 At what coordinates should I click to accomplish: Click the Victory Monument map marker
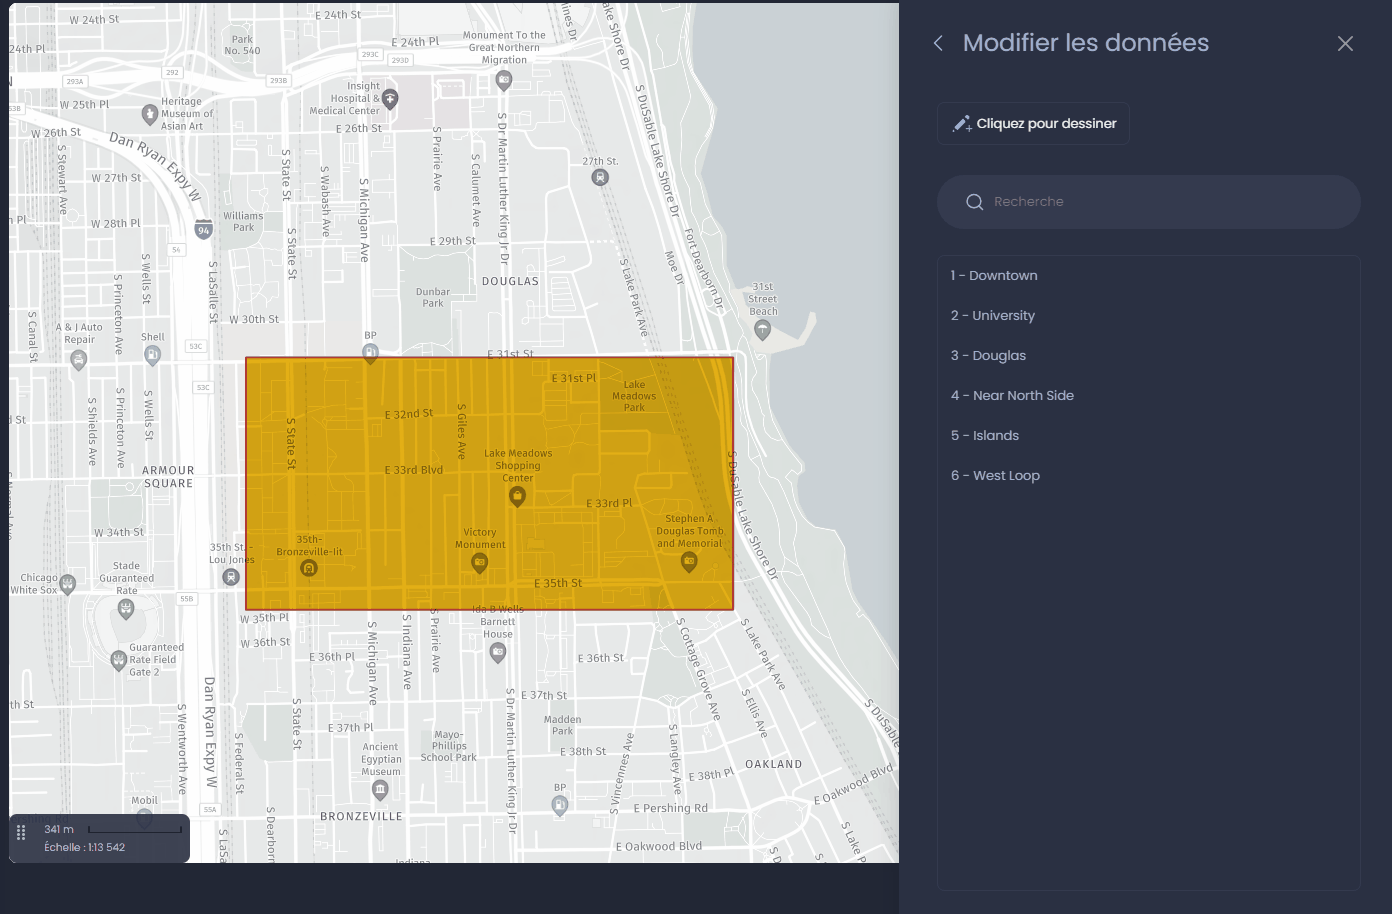480,563
